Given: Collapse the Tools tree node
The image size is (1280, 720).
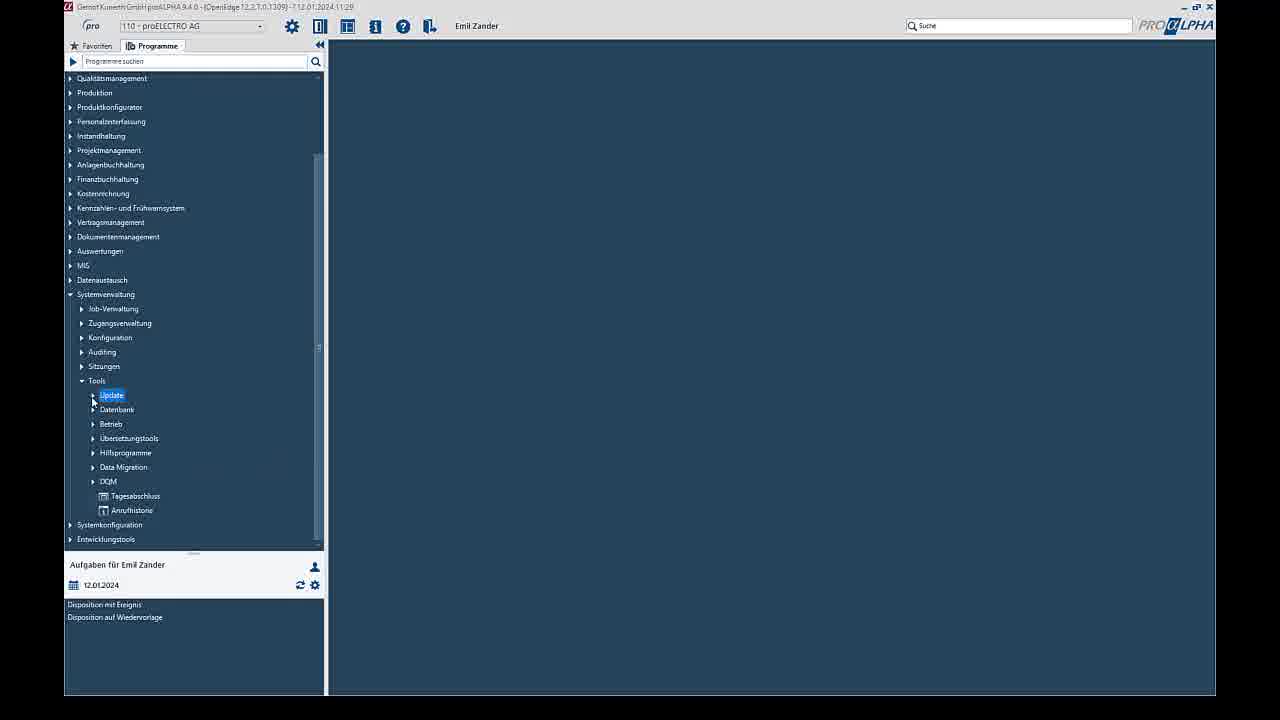Looking at the screenshot, I should pos(82,381).
